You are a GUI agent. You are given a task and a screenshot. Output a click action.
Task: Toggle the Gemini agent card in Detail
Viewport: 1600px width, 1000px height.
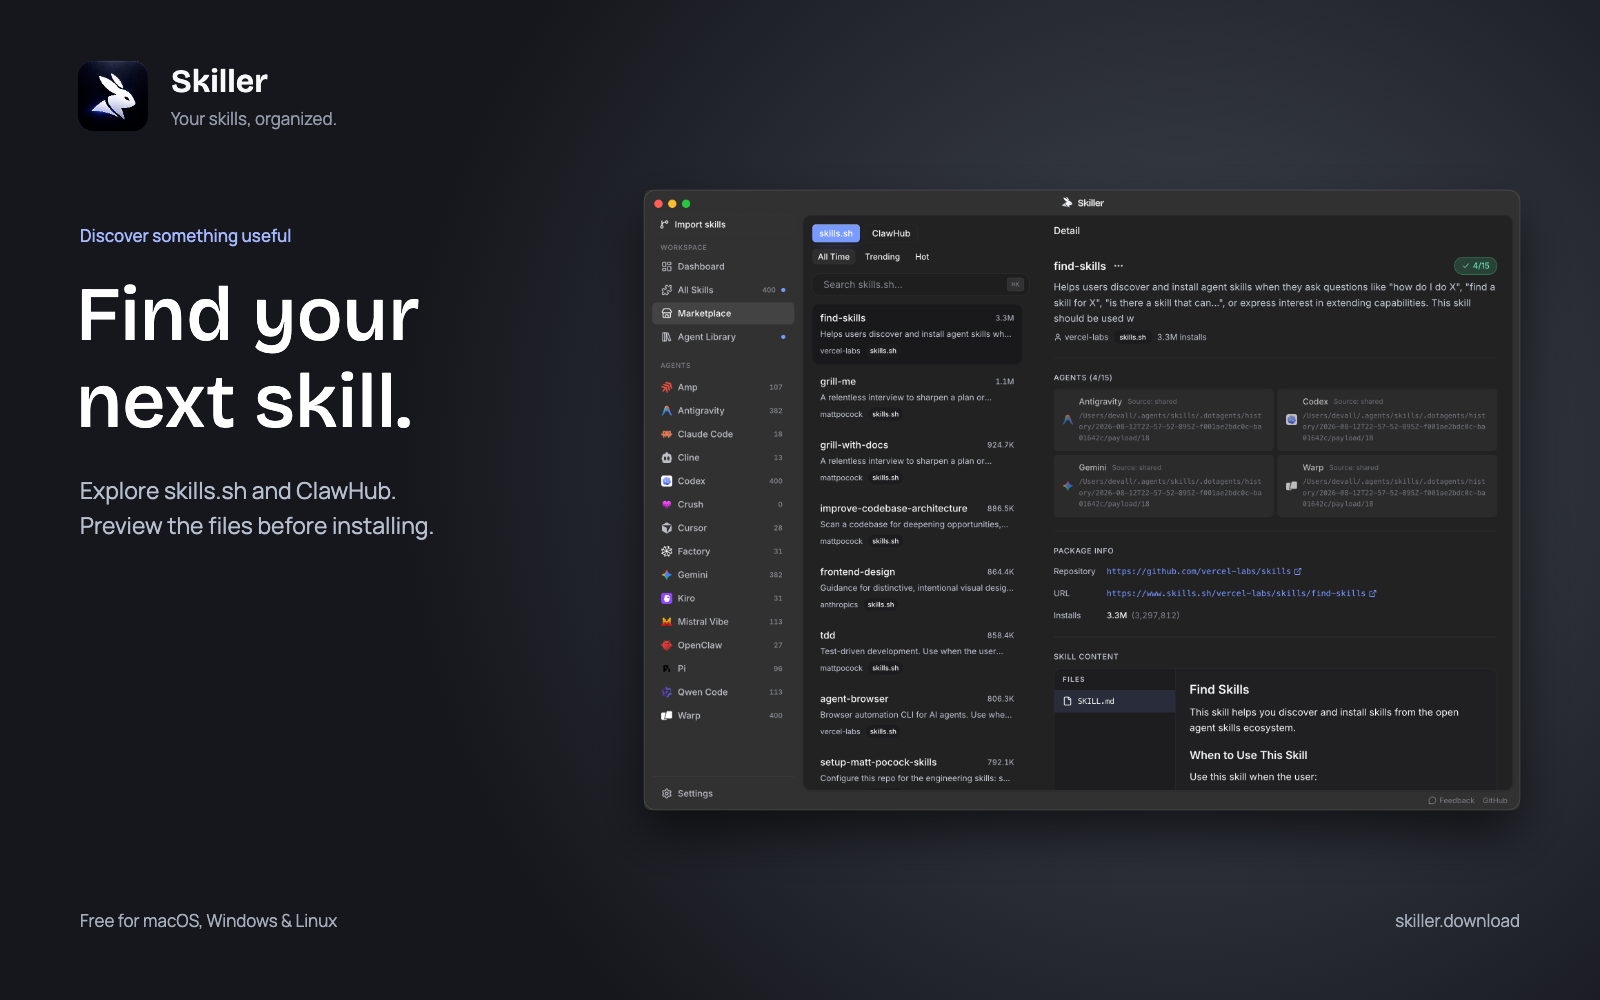[1163, 486]
